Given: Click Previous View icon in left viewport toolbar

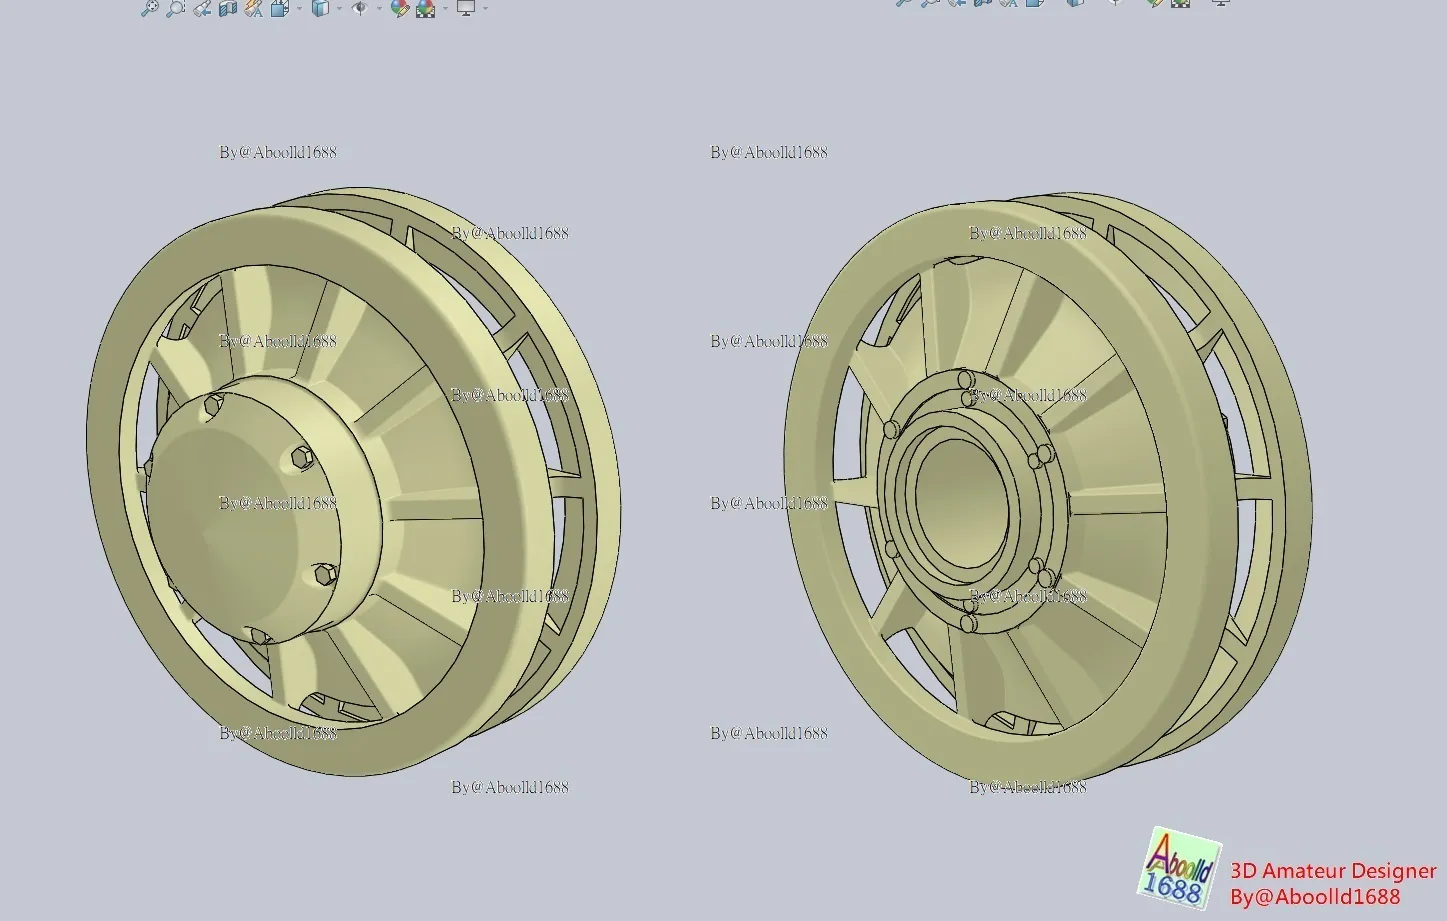Looking at the screenshot, I should click(x=202, y=8).
